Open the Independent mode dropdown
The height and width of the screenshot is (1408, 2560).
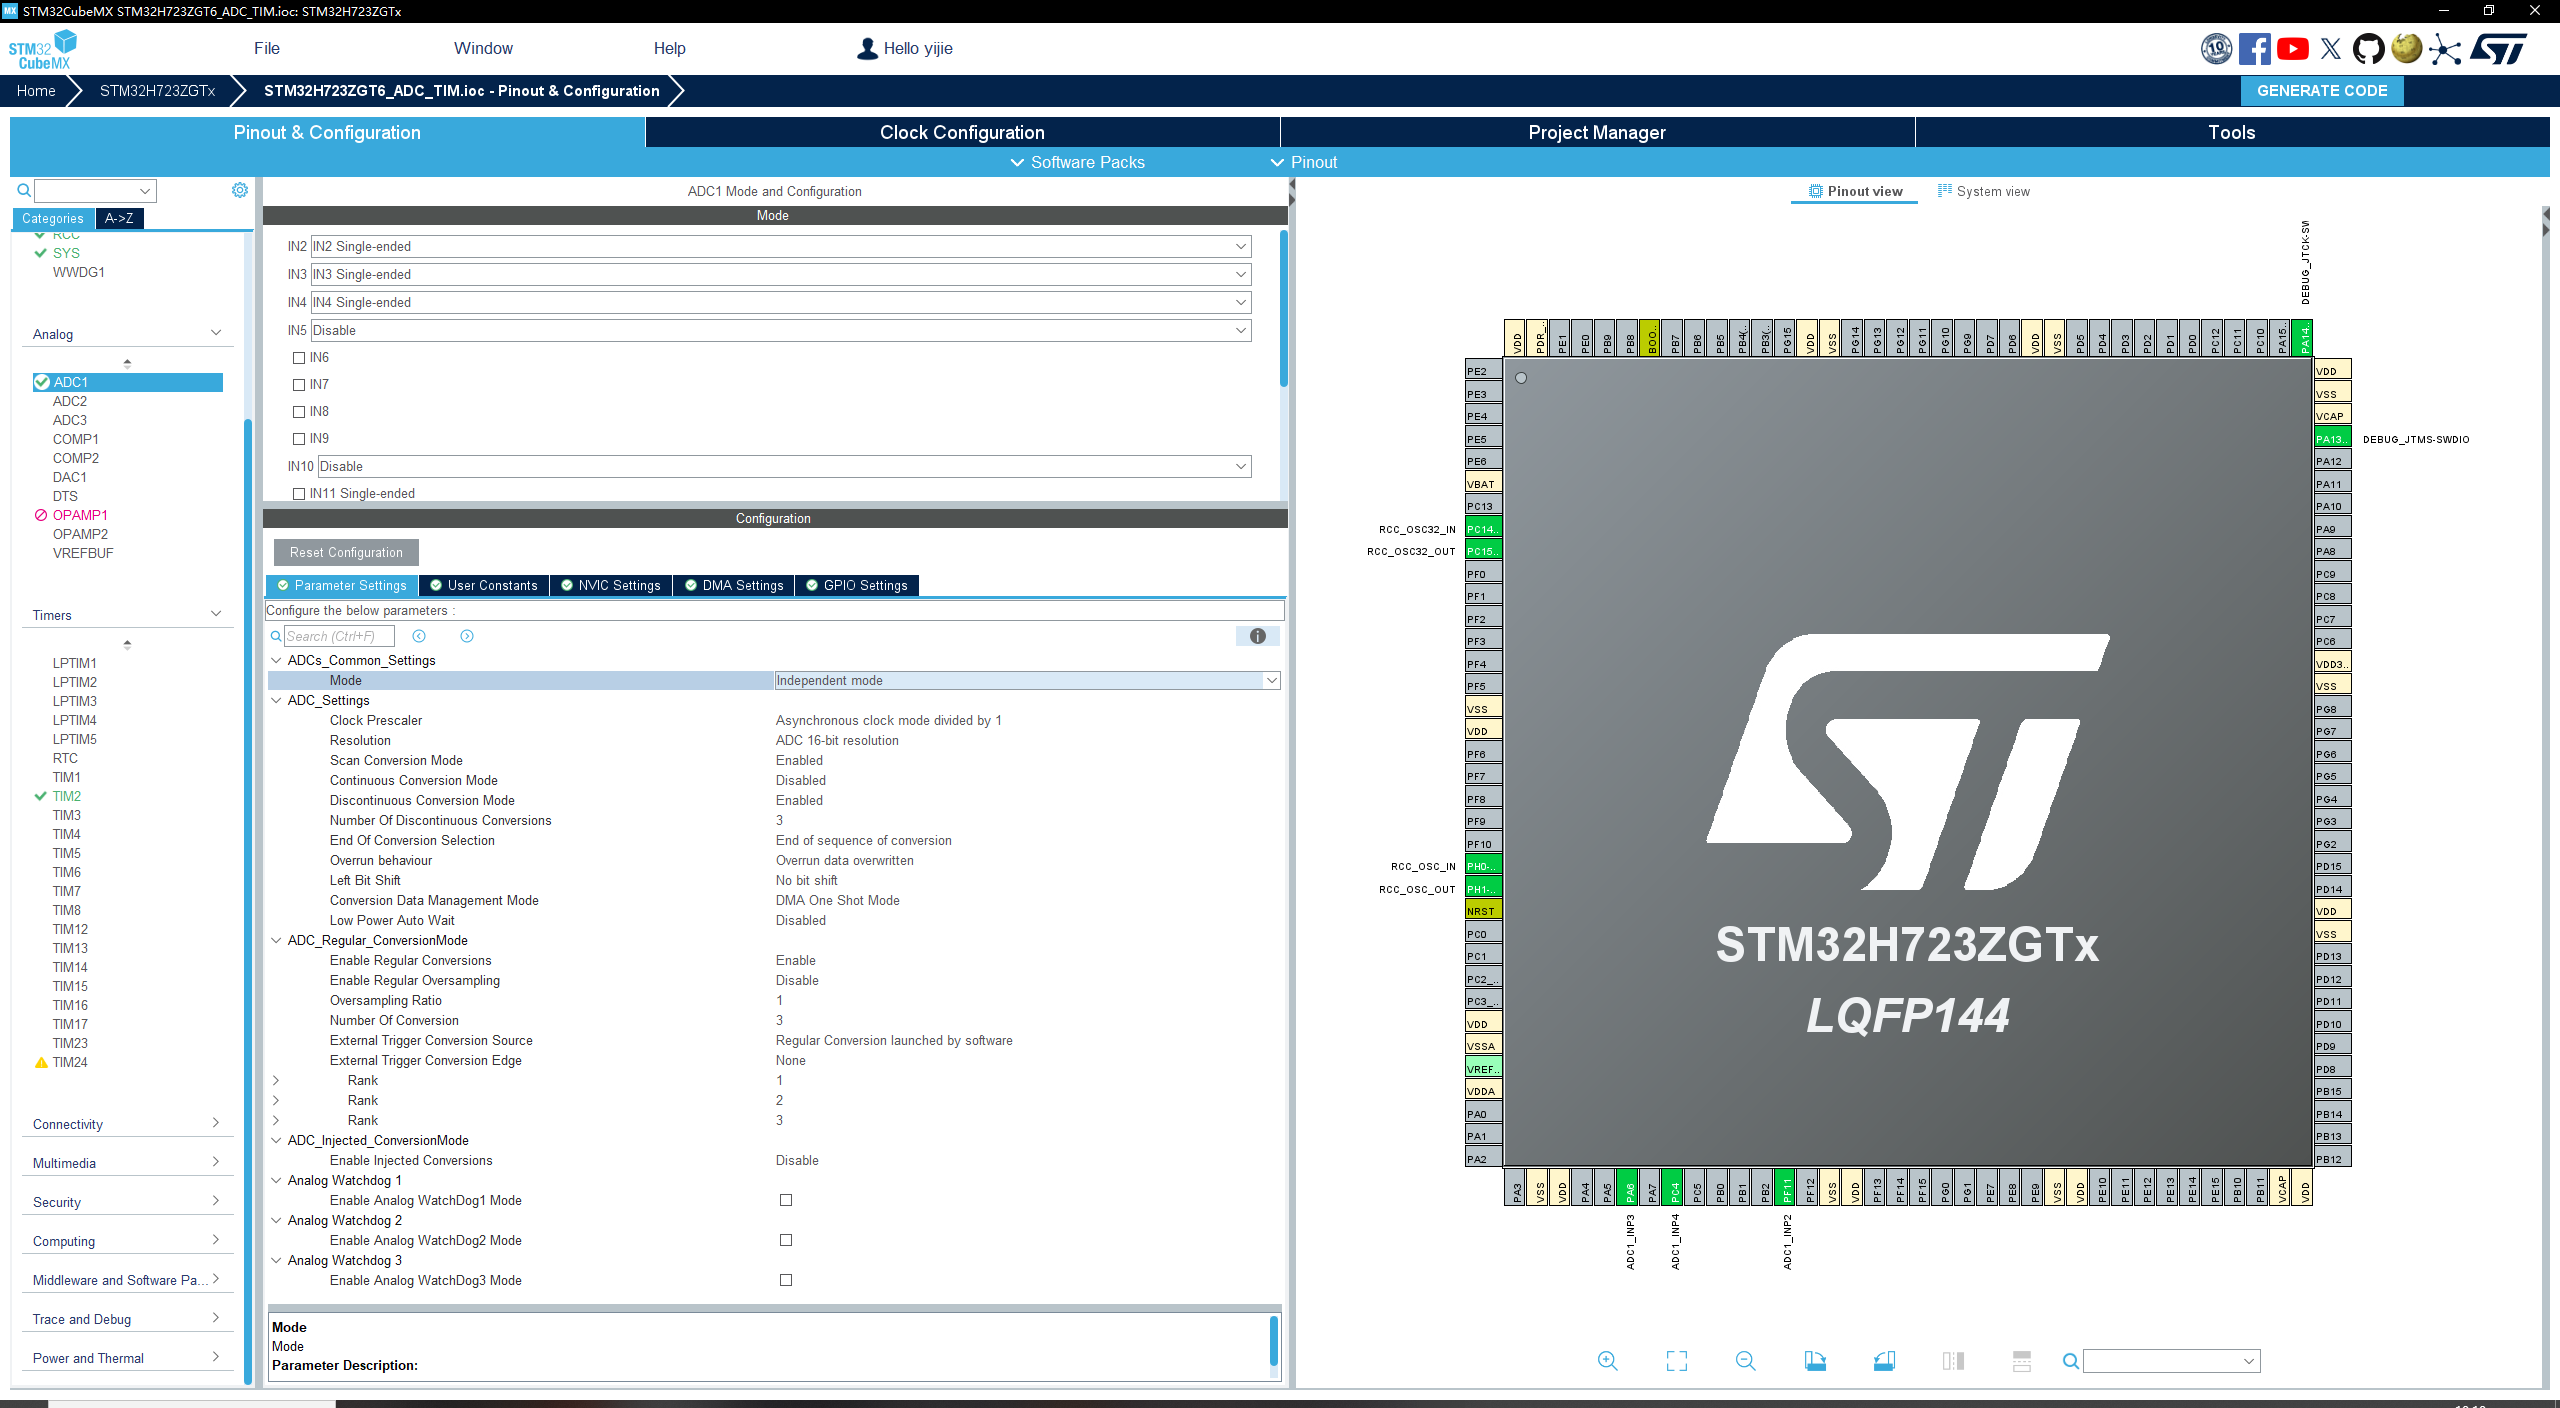coord(1027,680)
